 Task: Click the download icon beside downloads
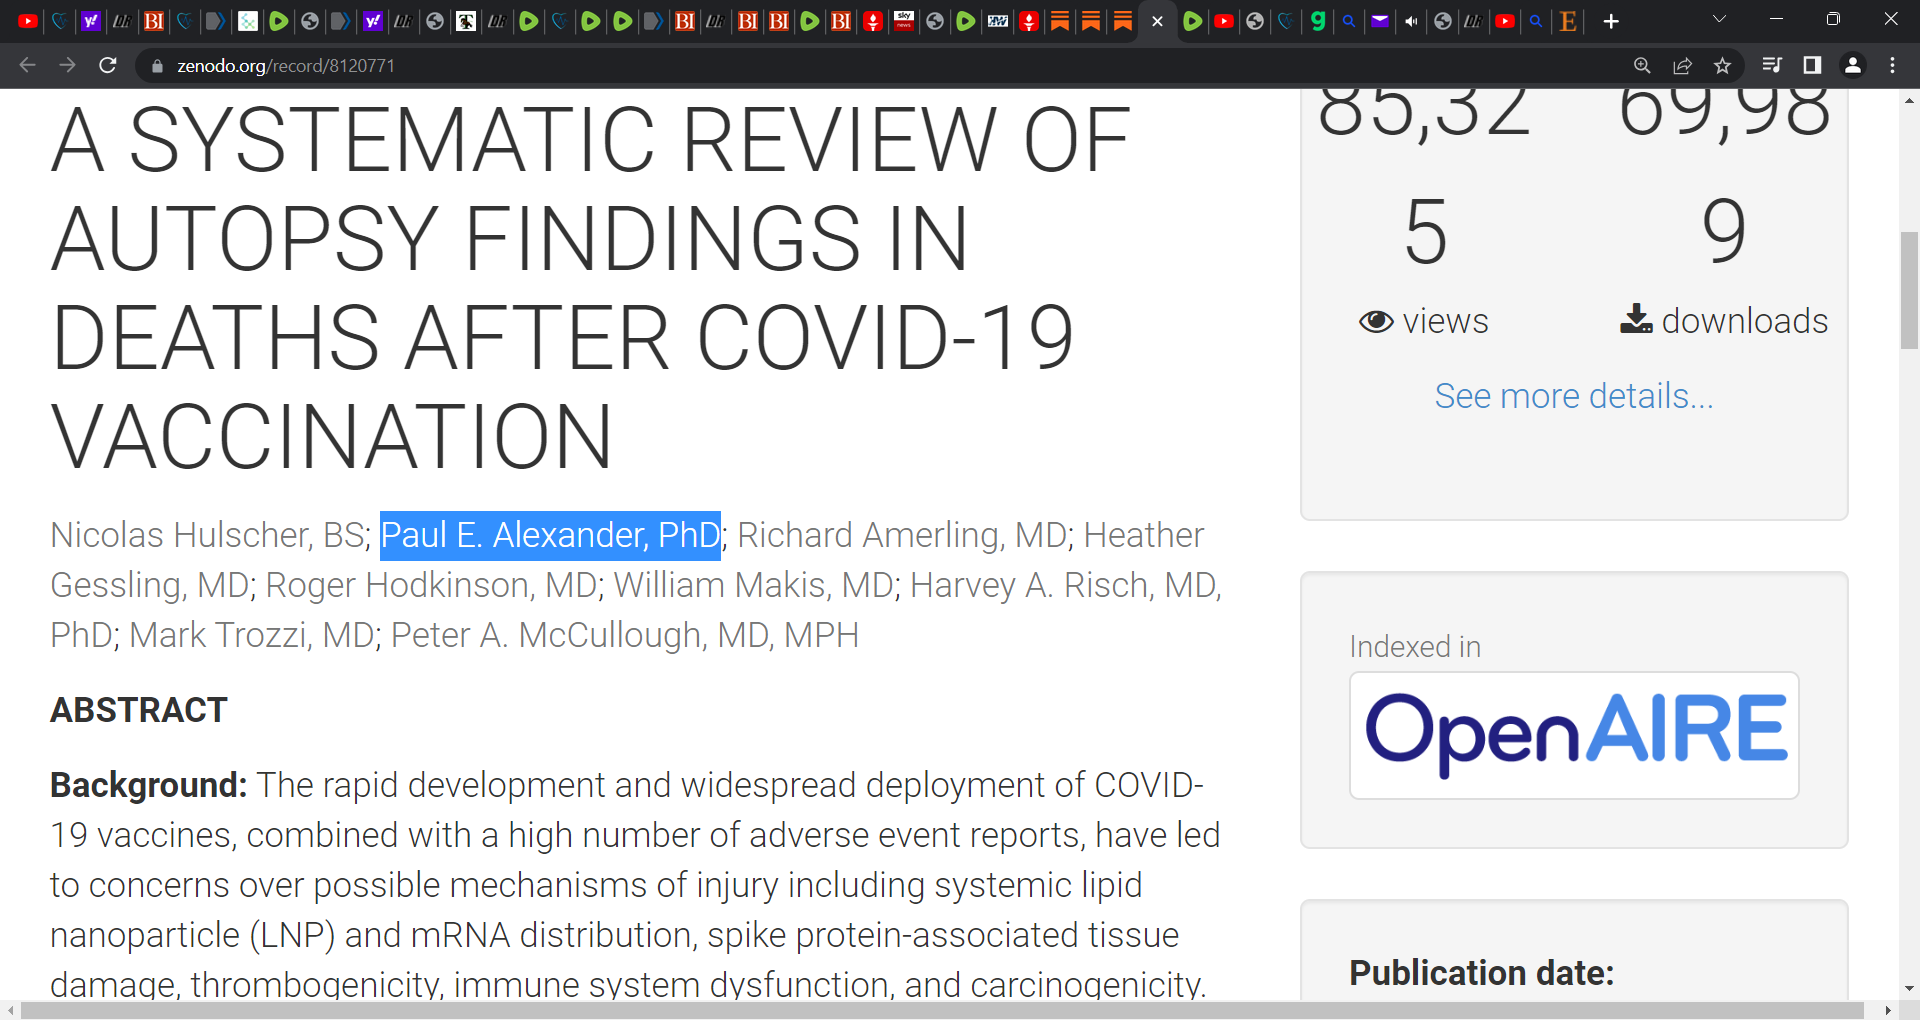[x=1636, y=319]
